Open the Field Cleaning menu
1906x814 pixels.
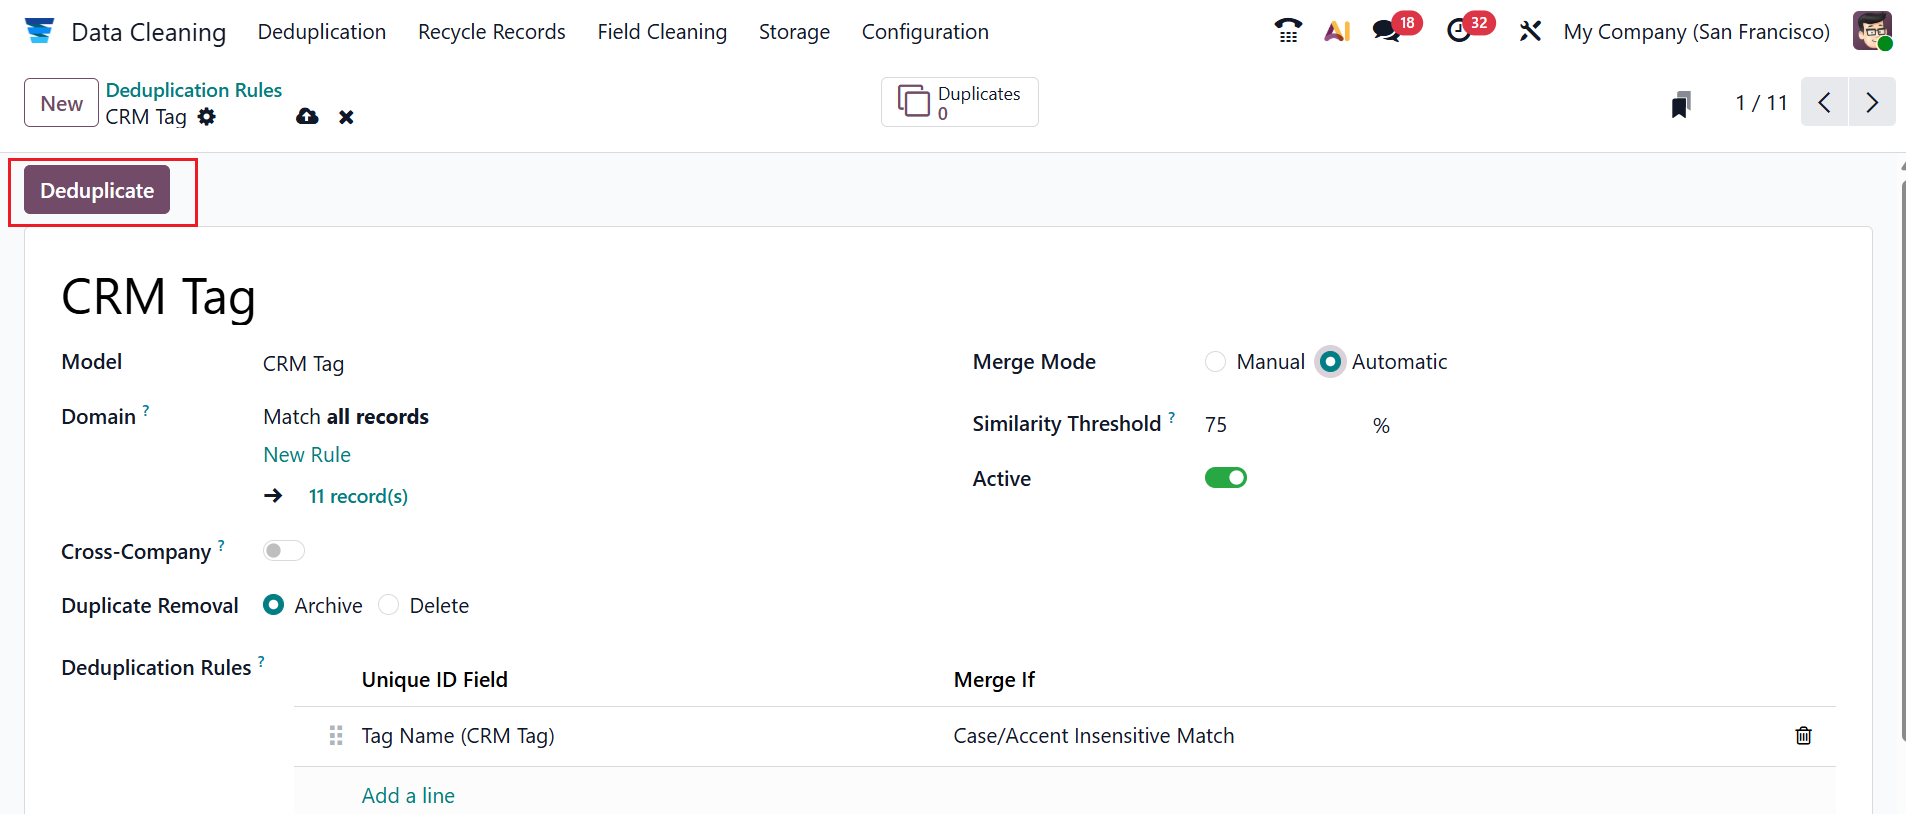pos(662,32)
